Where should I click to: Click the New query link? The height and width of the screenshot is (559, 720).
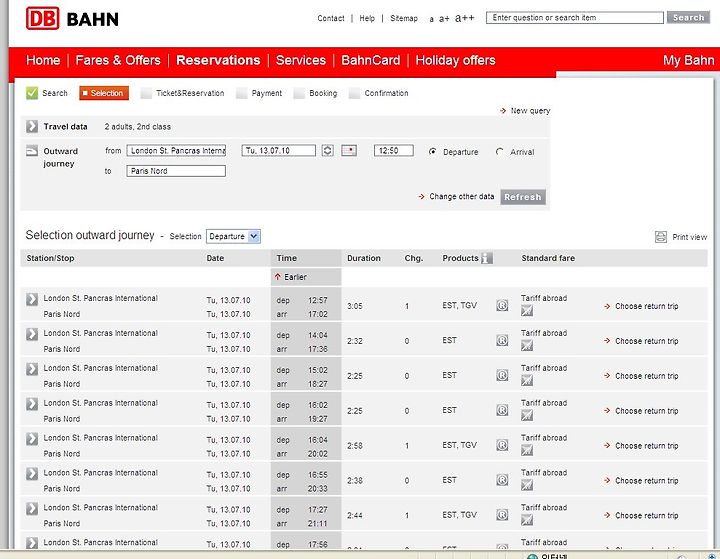tap(525, 111)
